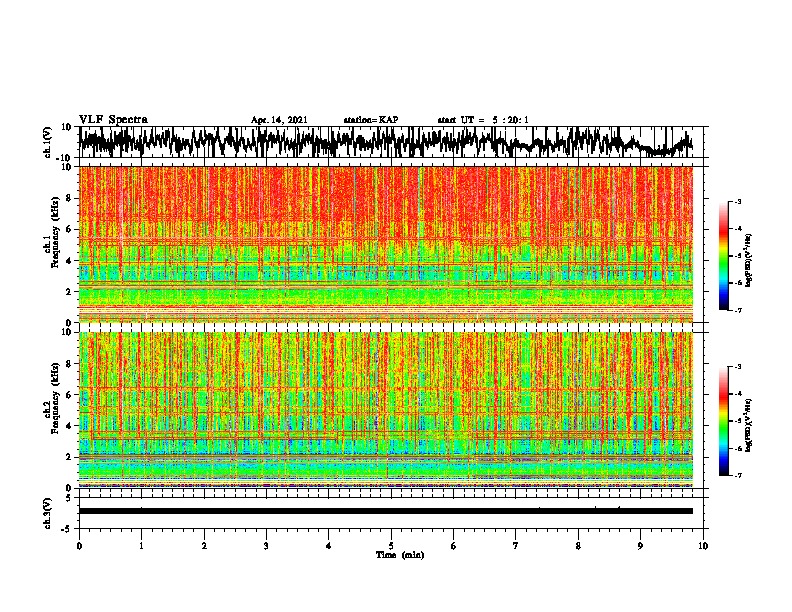Click the black ch.3 signal bar
Screen dimensions: 792x612
tap(386, 511)
